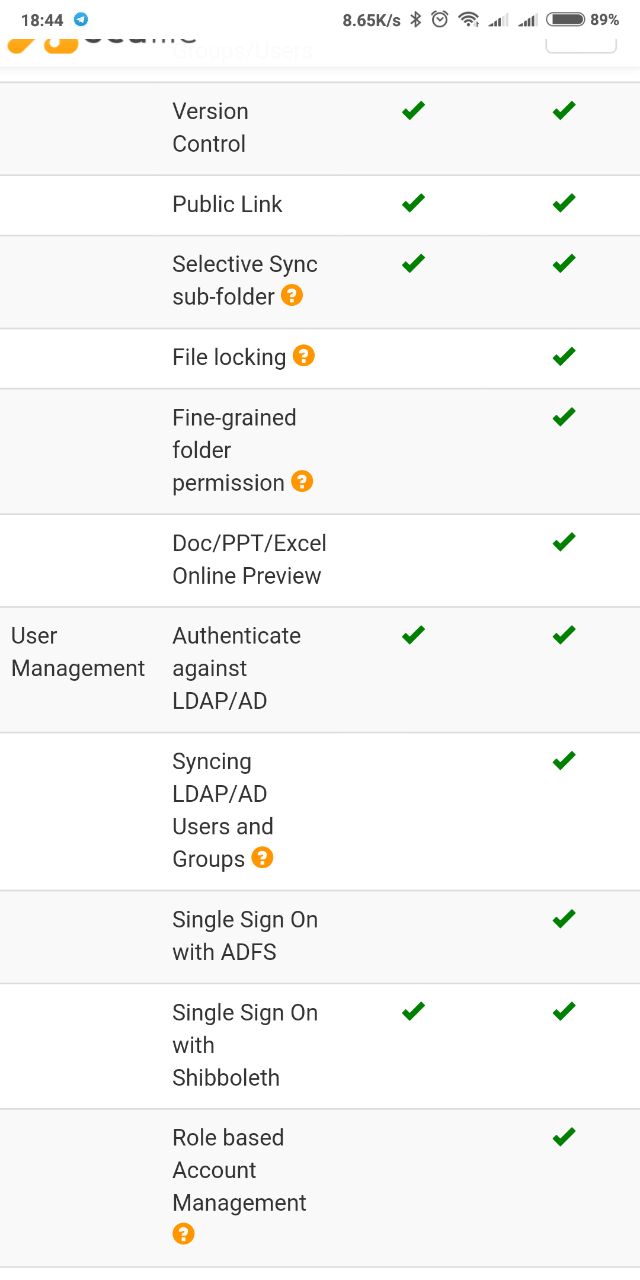Tap the Role based Account Management help icon
This screenshot has width=640, height=1280.
(183, 1234)
